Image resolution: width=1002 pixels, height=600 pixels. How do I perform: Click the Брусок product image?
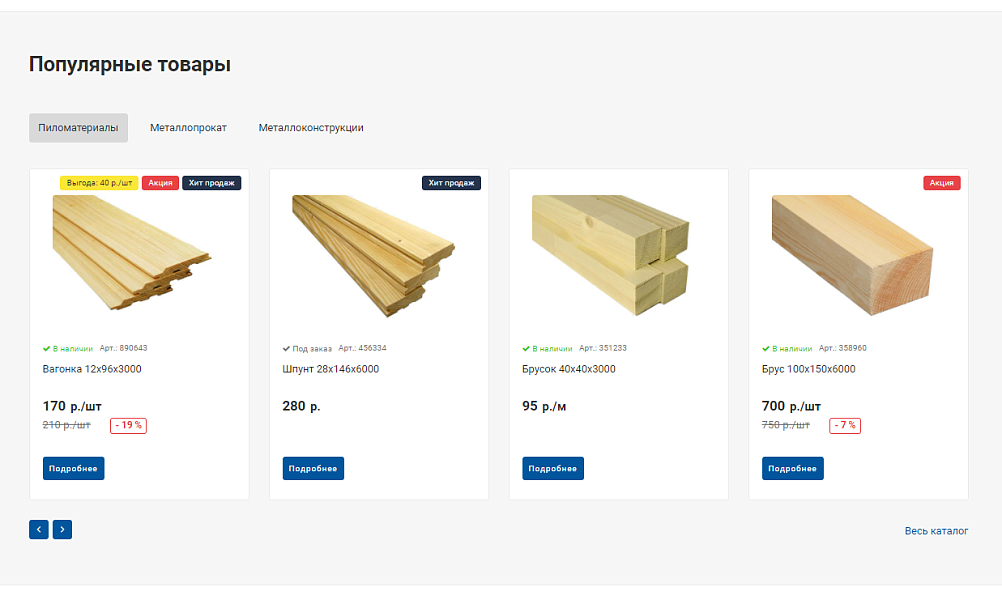610,255
